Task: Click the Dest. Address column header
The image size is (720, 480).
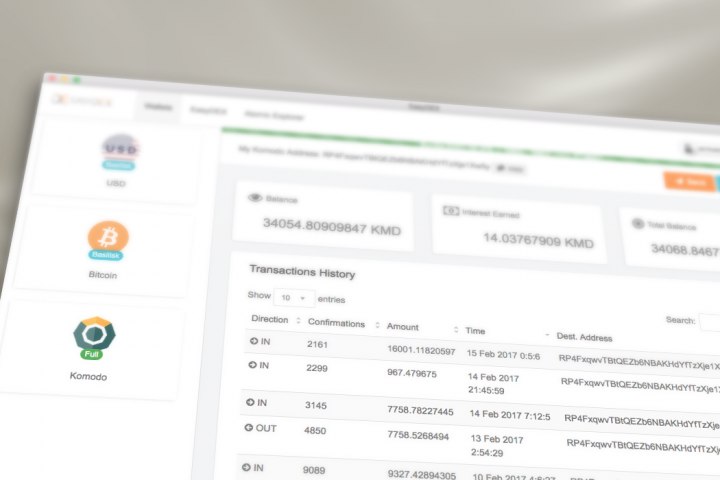Action: [x=584, y=337]
